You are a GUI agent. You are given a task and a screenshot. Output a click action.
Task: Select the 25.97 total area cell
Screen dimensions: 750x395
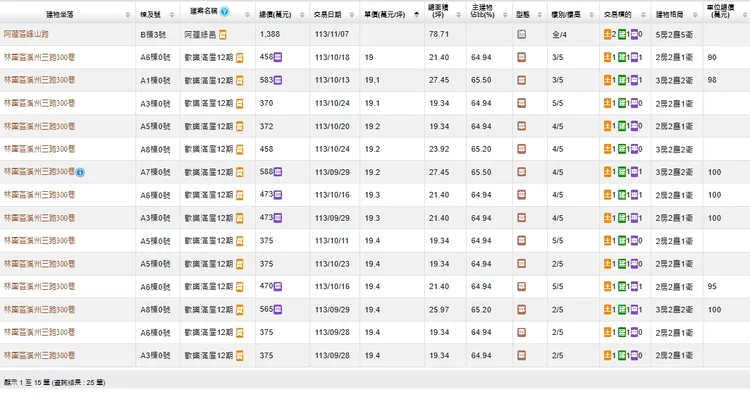(439, 310)
